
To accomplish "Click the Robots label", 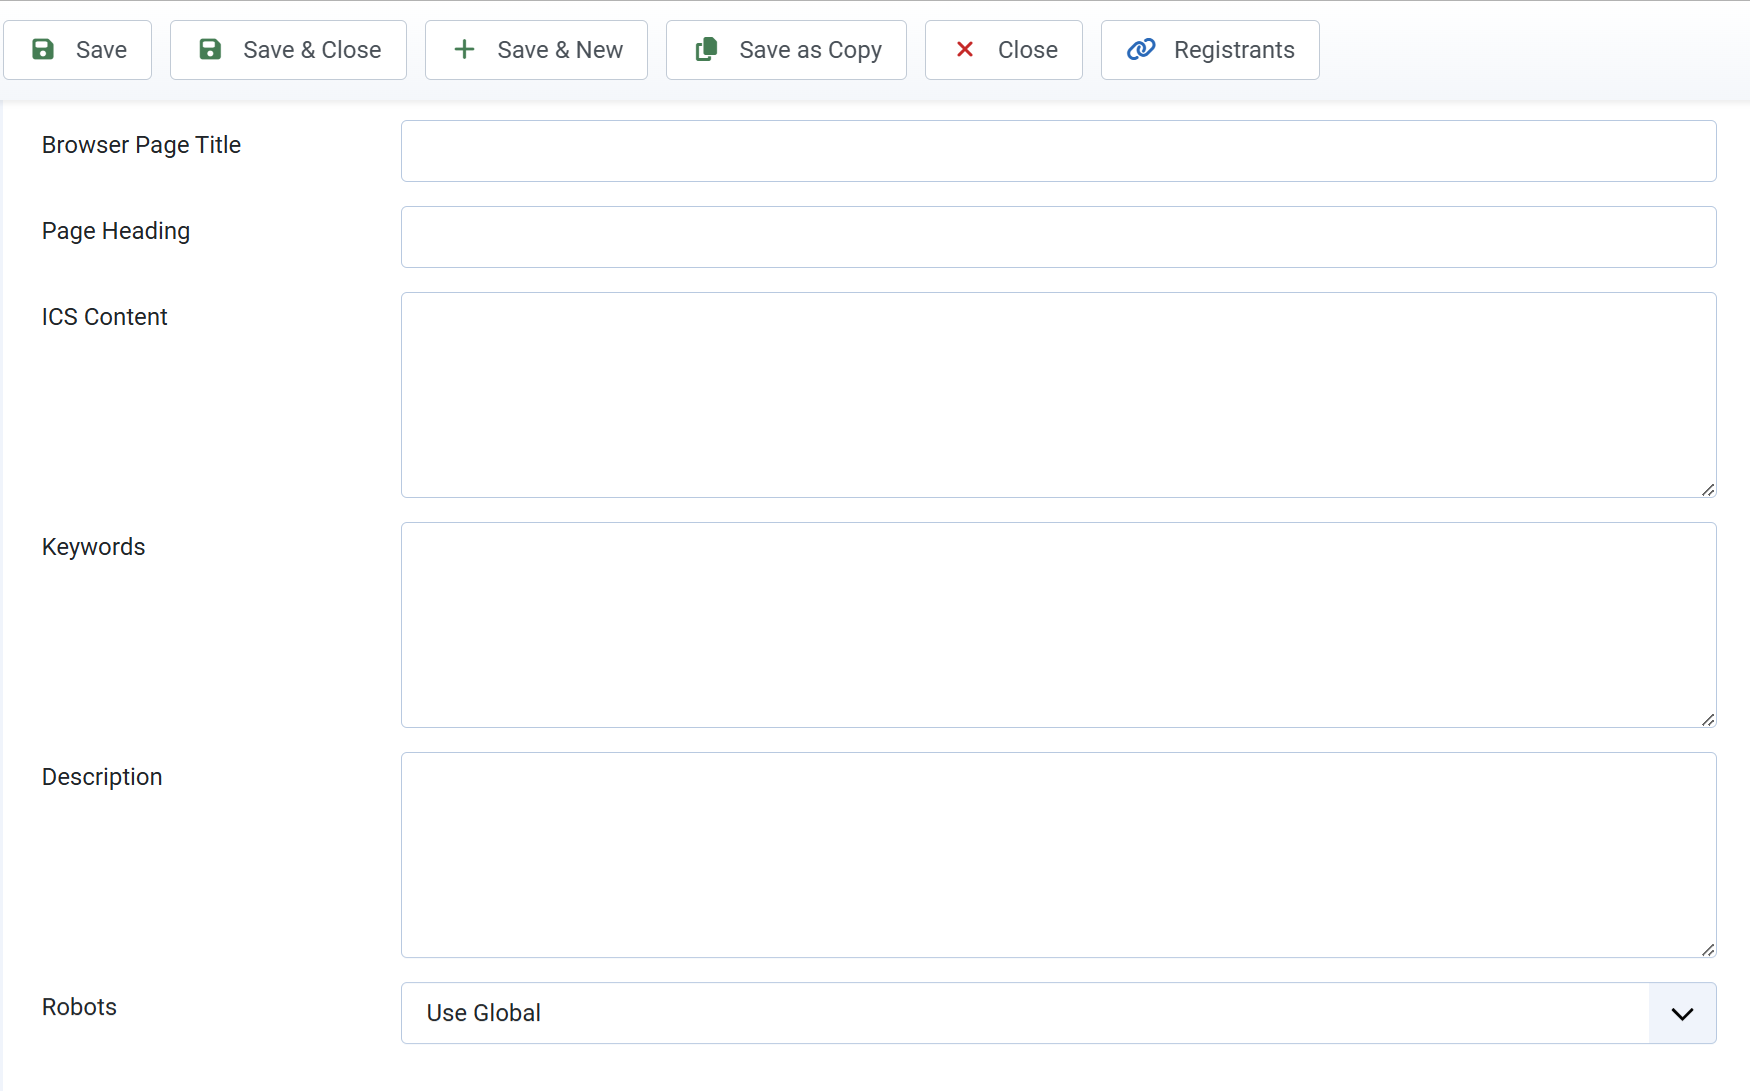I will 79,1007.
